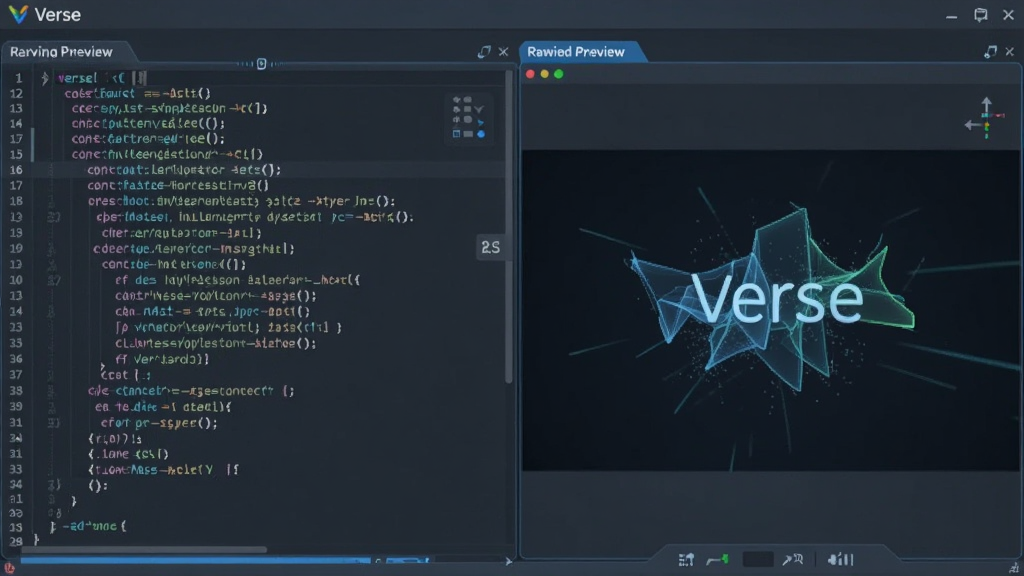Click the small icon at bottom-right corner
This screenshot has height=576, width=1024.
click(x=1014, y=569)
